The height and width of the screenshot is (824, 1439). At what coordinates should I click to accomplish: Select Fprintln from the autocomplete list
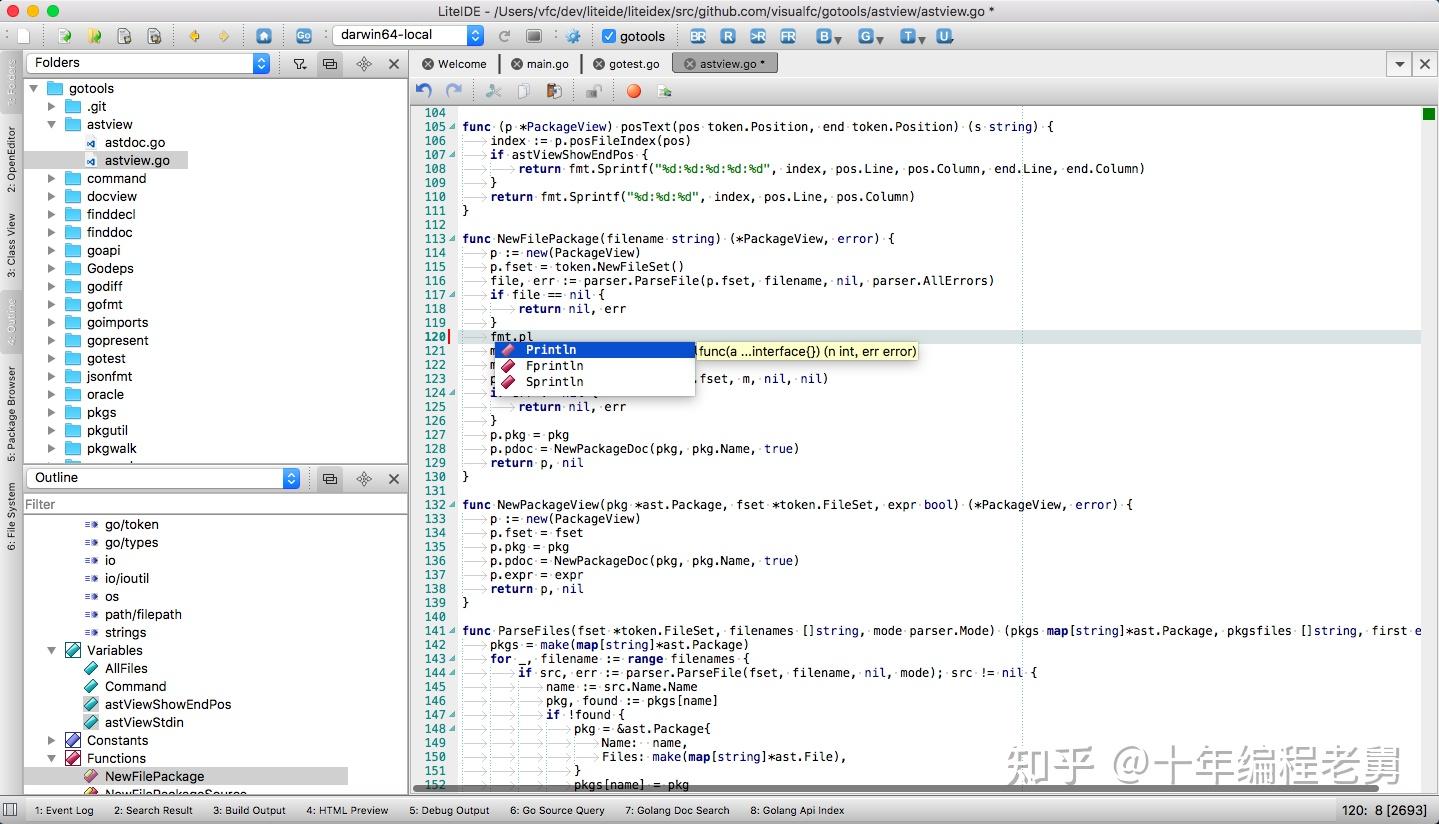click(554, 366)
